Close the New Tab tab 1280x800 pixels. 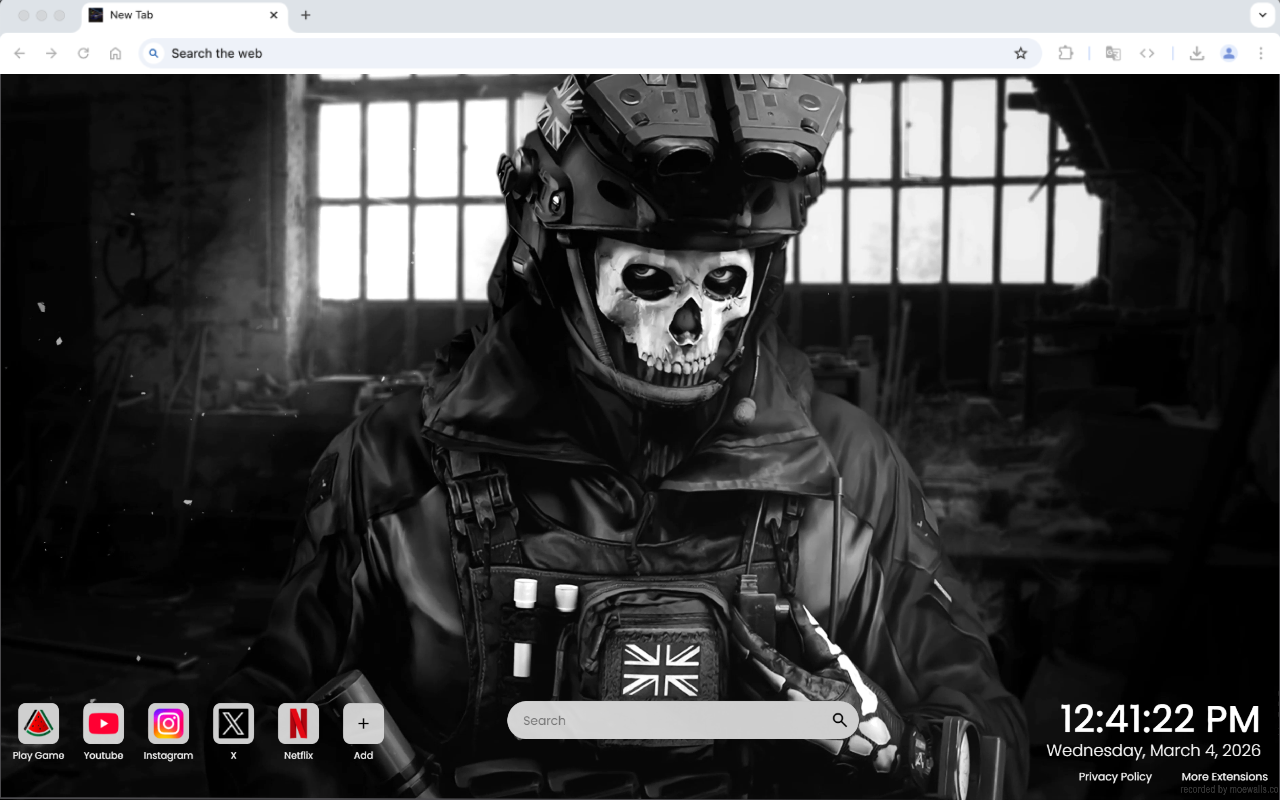(273, 15)
